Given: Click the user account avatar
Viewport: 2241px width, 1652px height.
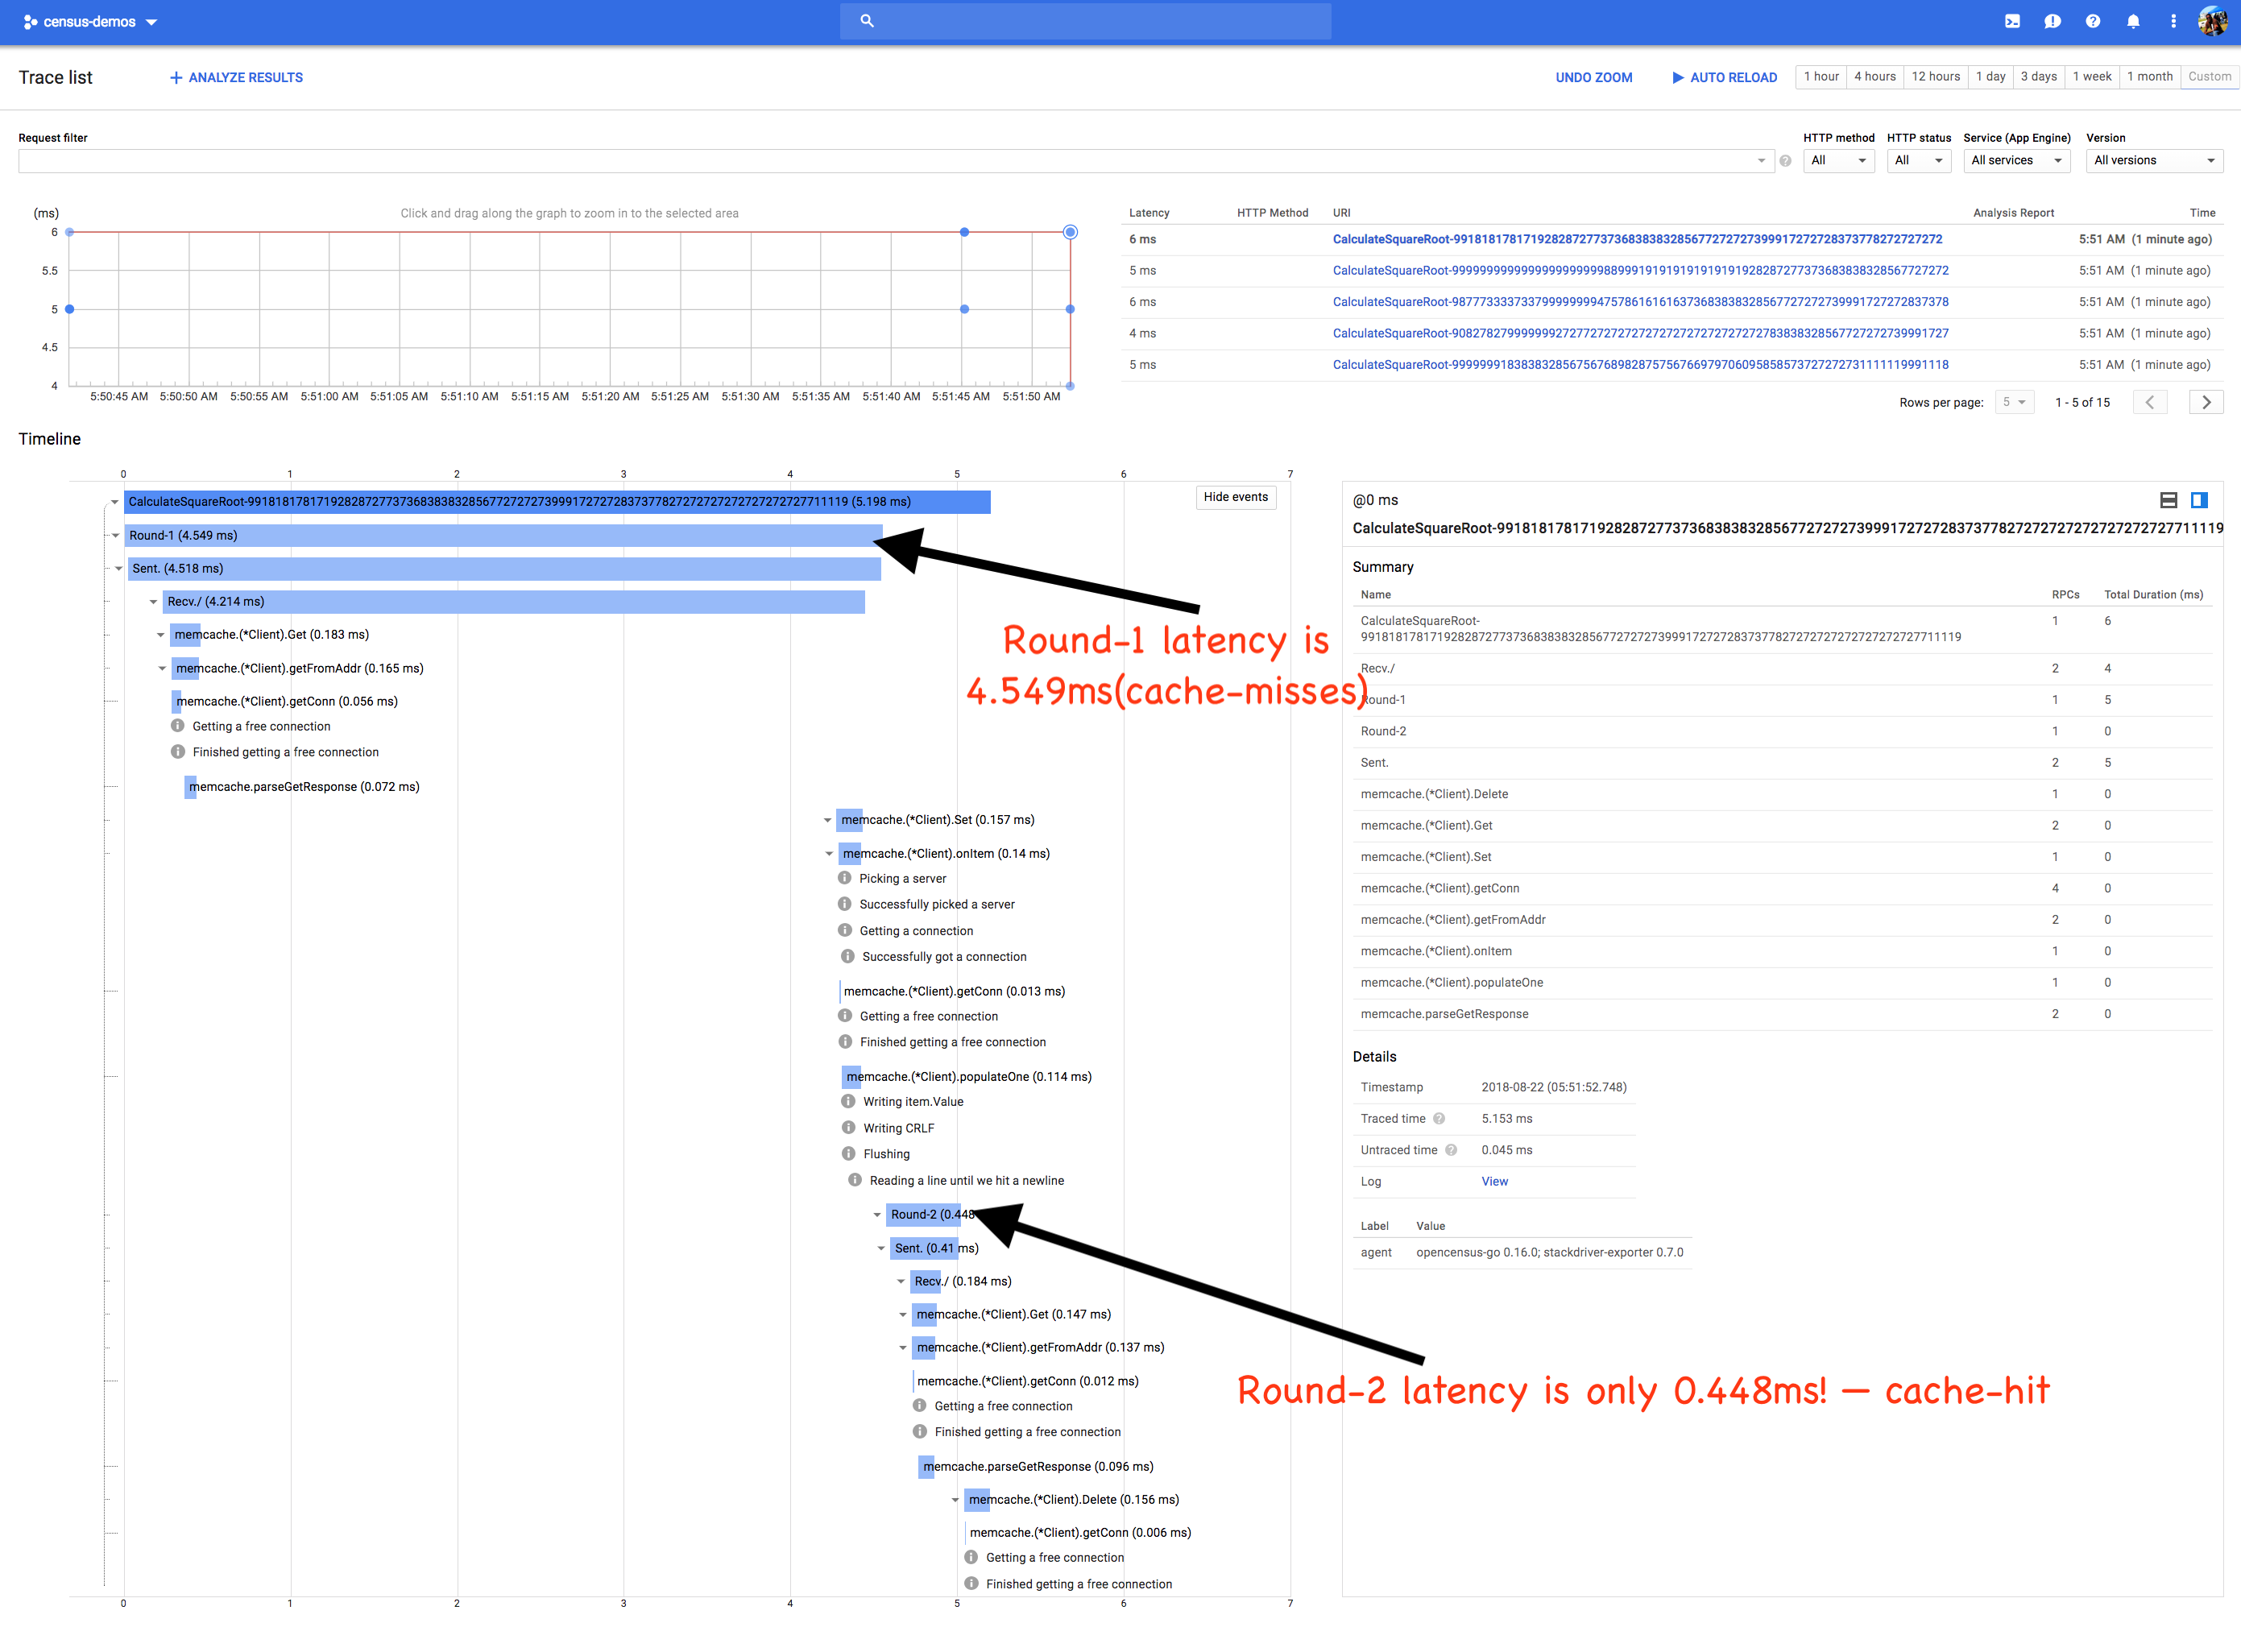Looking at the screenshot, I should (2212, 21).
